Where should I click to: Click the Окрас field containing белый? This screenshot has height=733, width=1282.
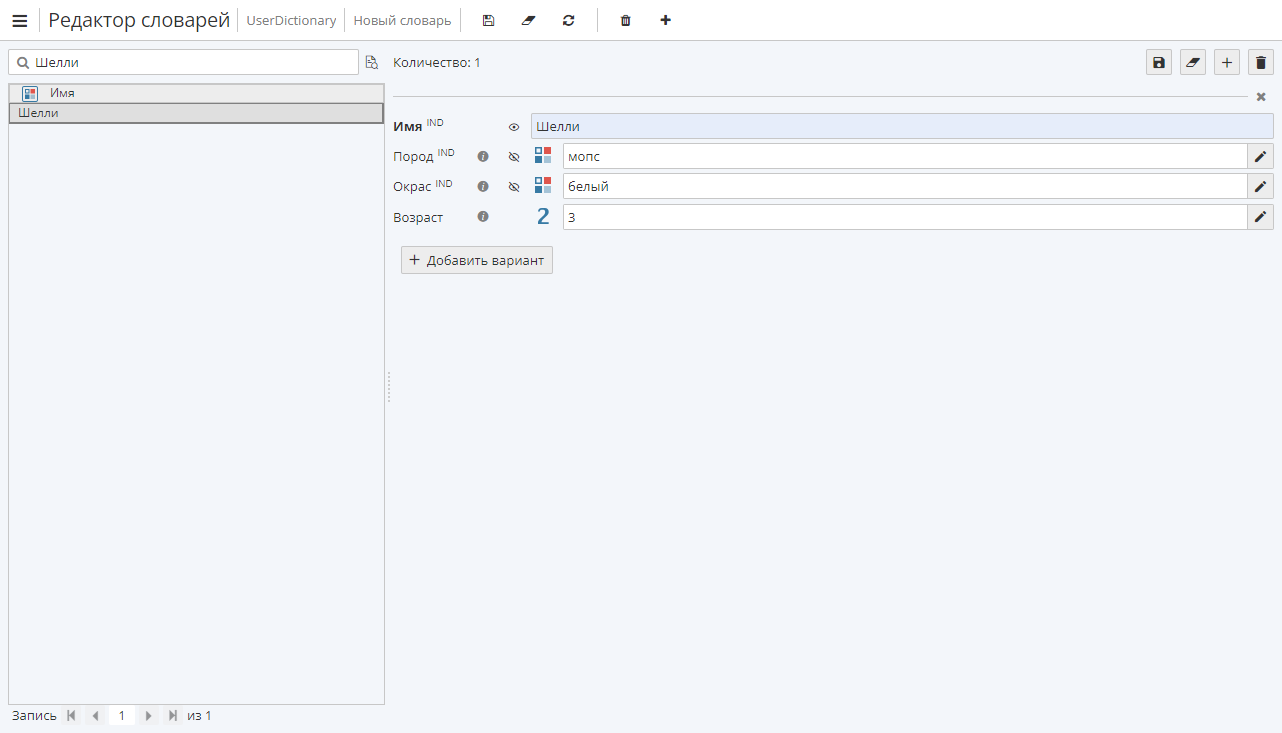click(905, 186)
